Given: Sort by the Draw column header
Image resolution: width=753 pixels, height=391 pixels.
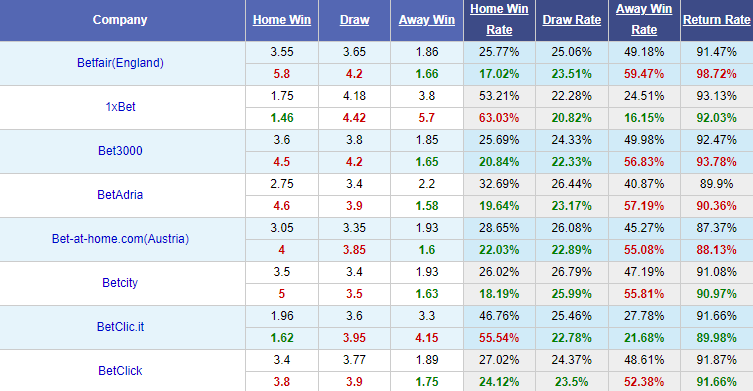Looking at the screenshot, I should click(x=354, y=20).
